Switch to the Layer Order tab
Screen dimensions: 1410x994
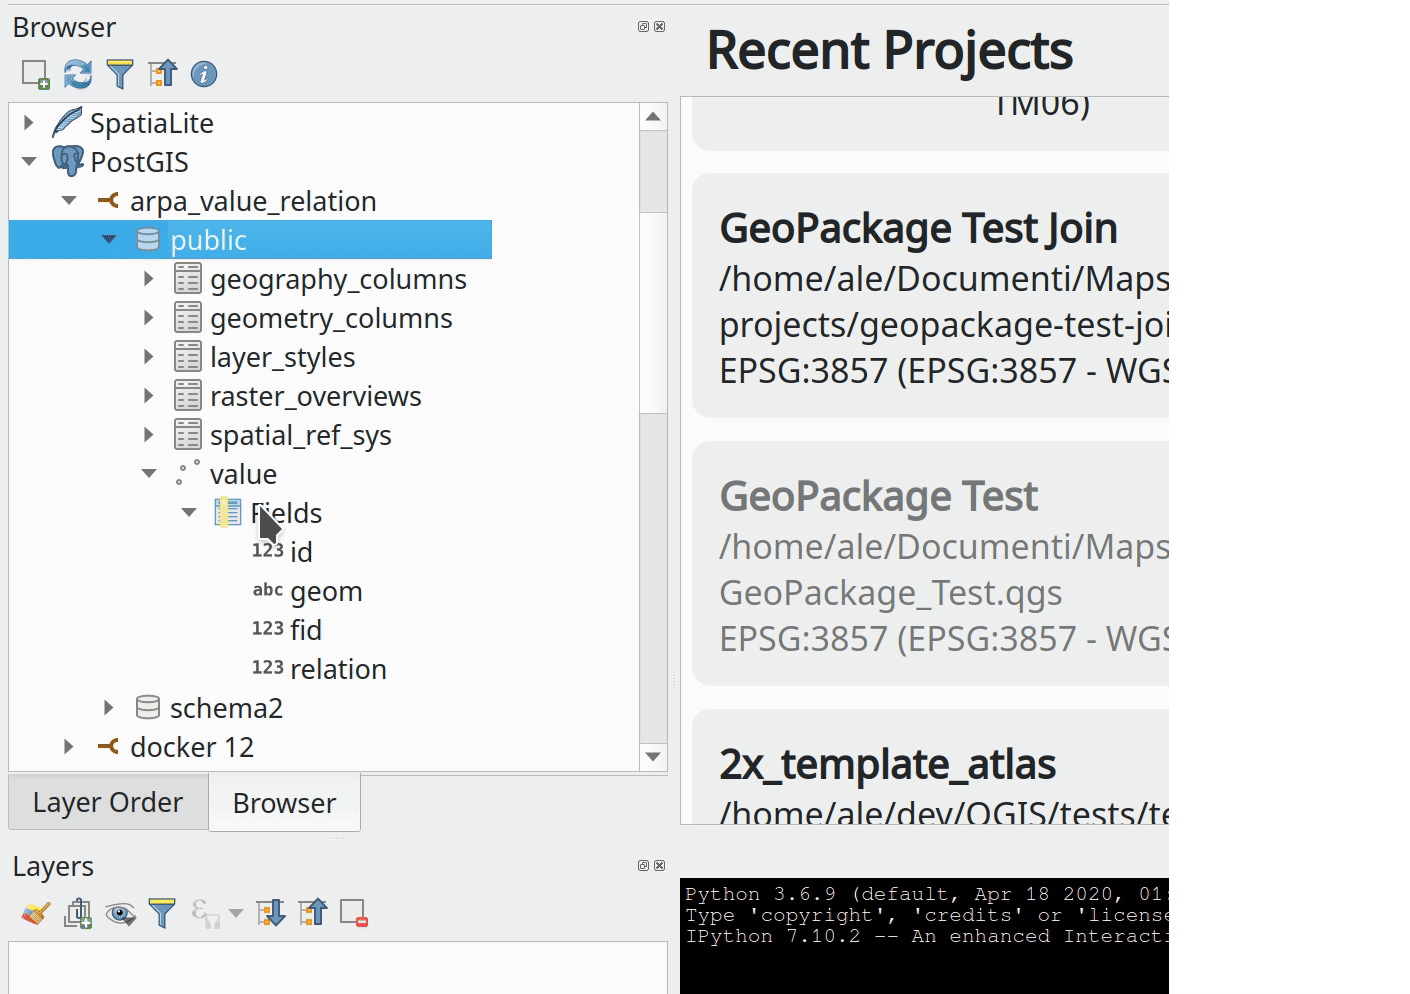click(x=108, y=802)
